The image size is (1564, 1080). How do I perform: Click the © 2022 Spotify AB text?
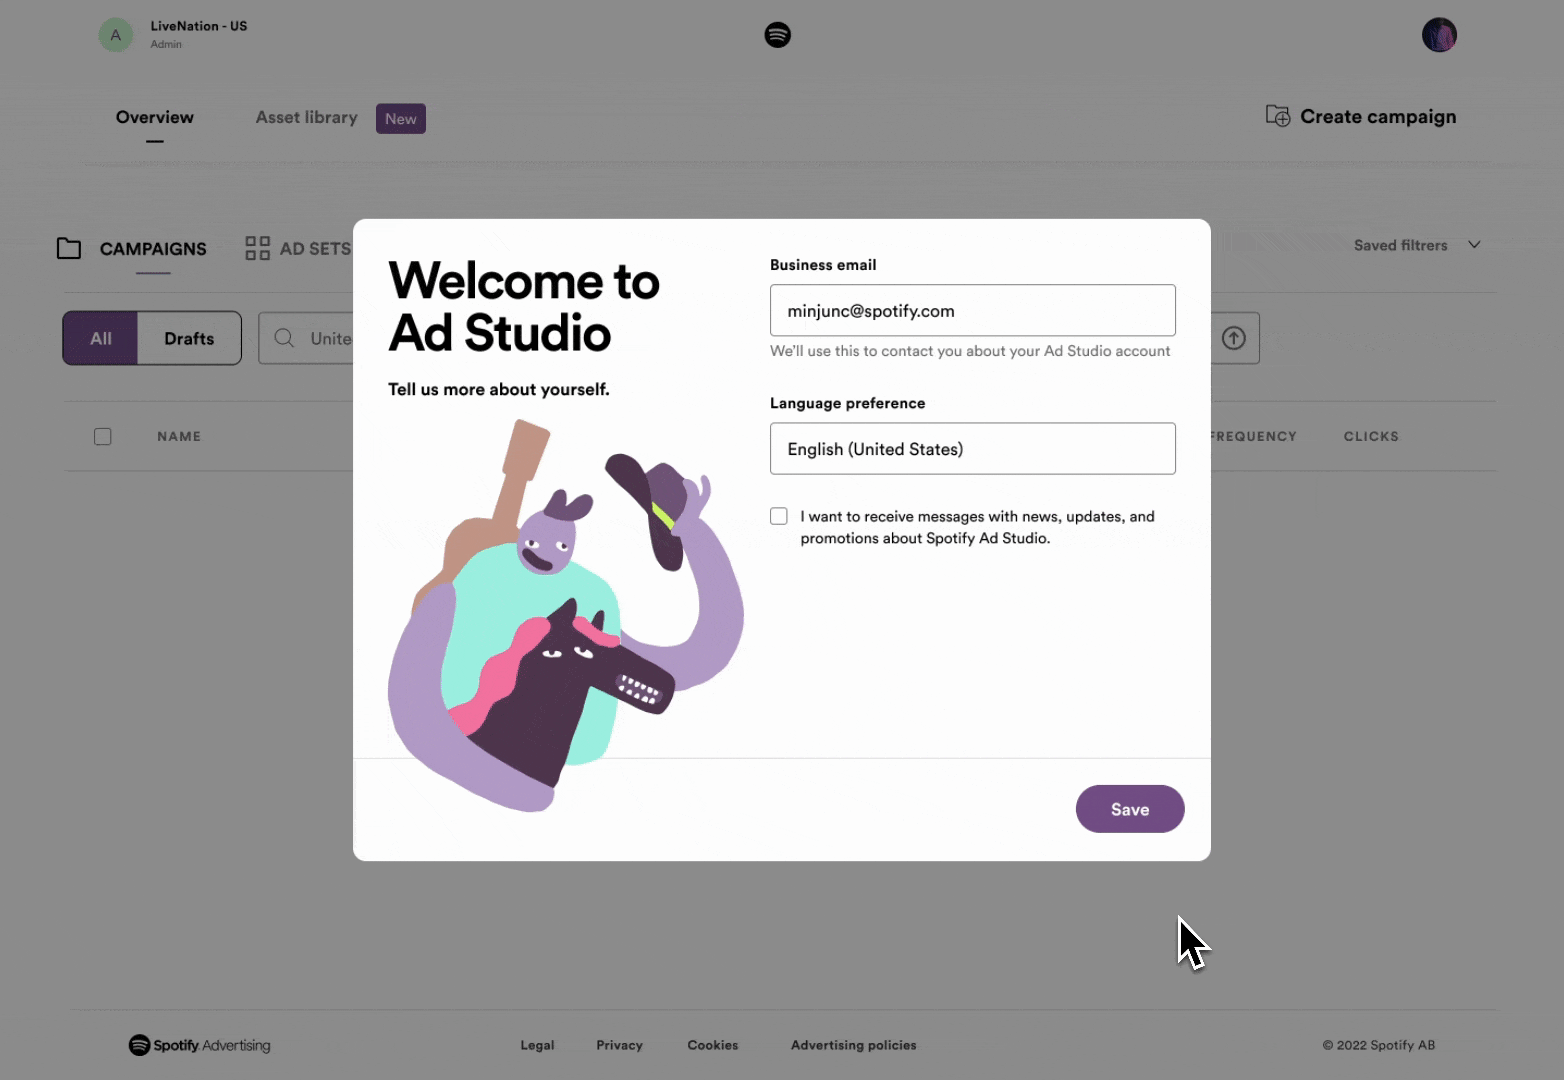(x=1378, y=1045)
